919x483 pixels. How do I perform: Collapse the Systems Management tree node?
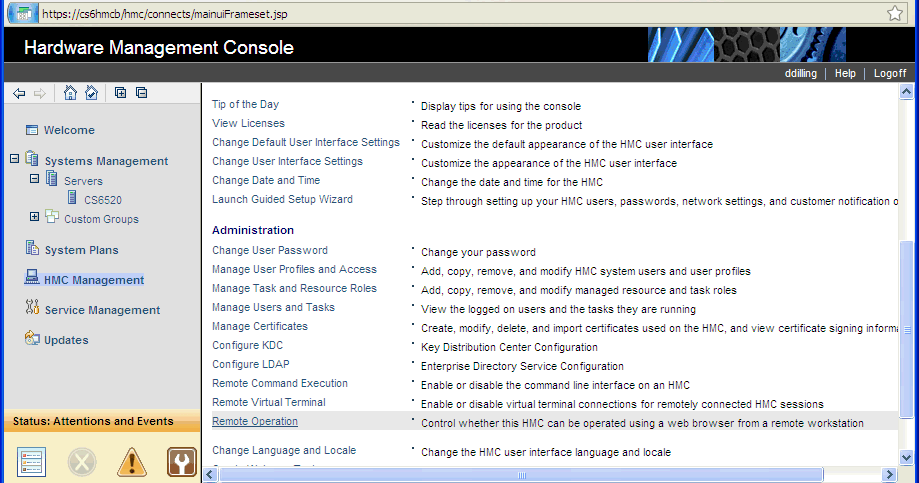click(x=15, y=159)
